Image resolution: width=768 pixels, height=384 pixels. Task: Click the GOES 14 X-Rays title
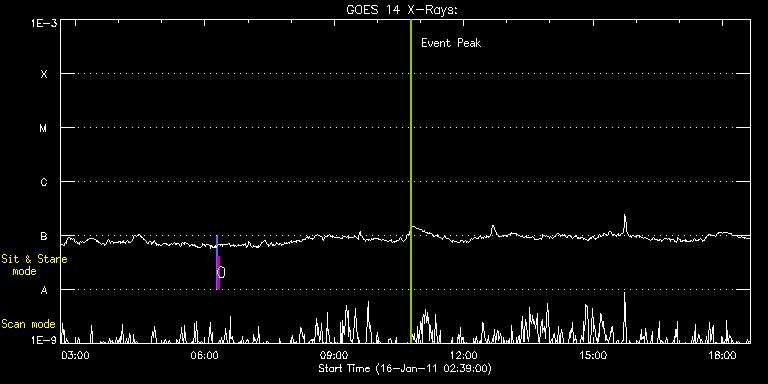pos(402,10)
